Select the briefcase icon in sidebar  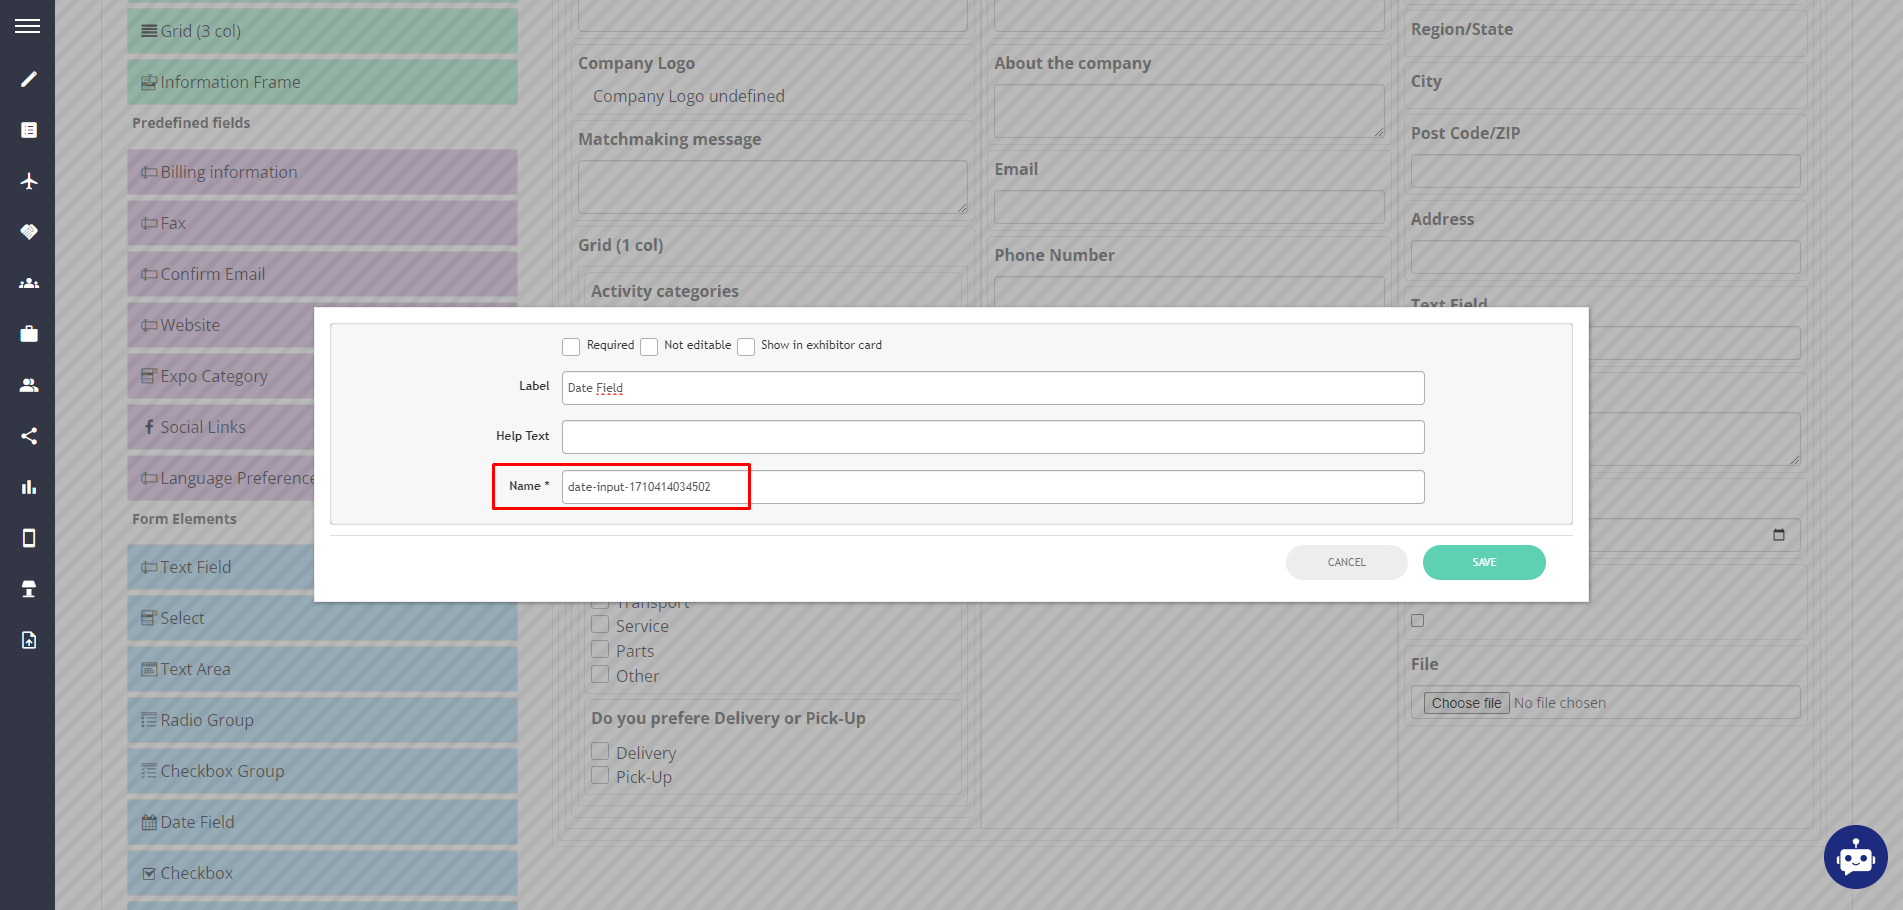click(x=28, y=333)
